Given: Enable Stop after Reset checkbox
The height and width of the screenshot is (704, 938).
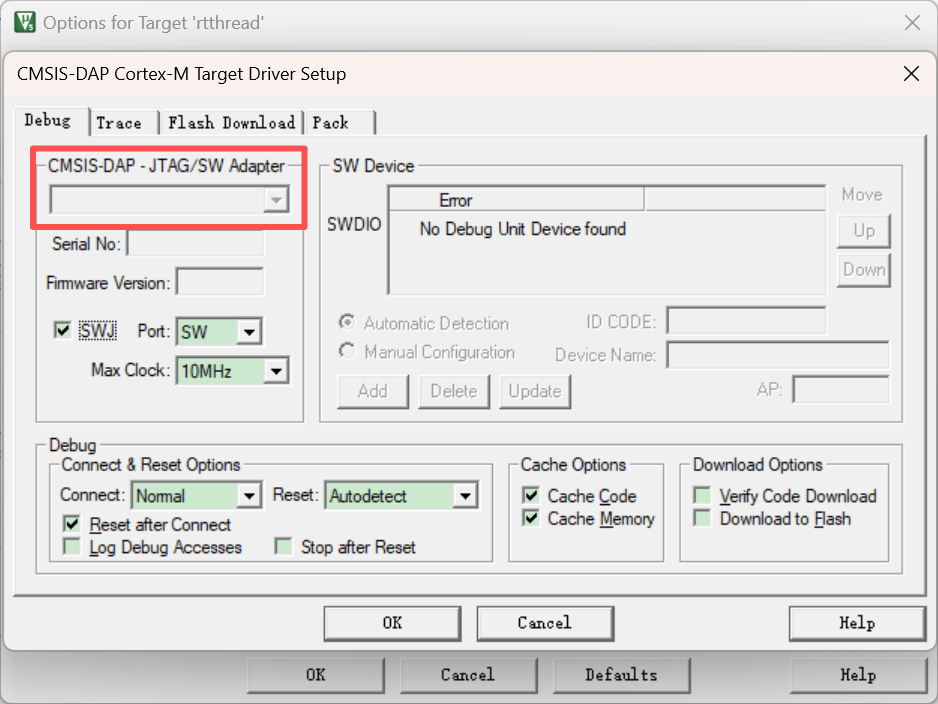Looking at the screenshot, I should coord(283,547).
